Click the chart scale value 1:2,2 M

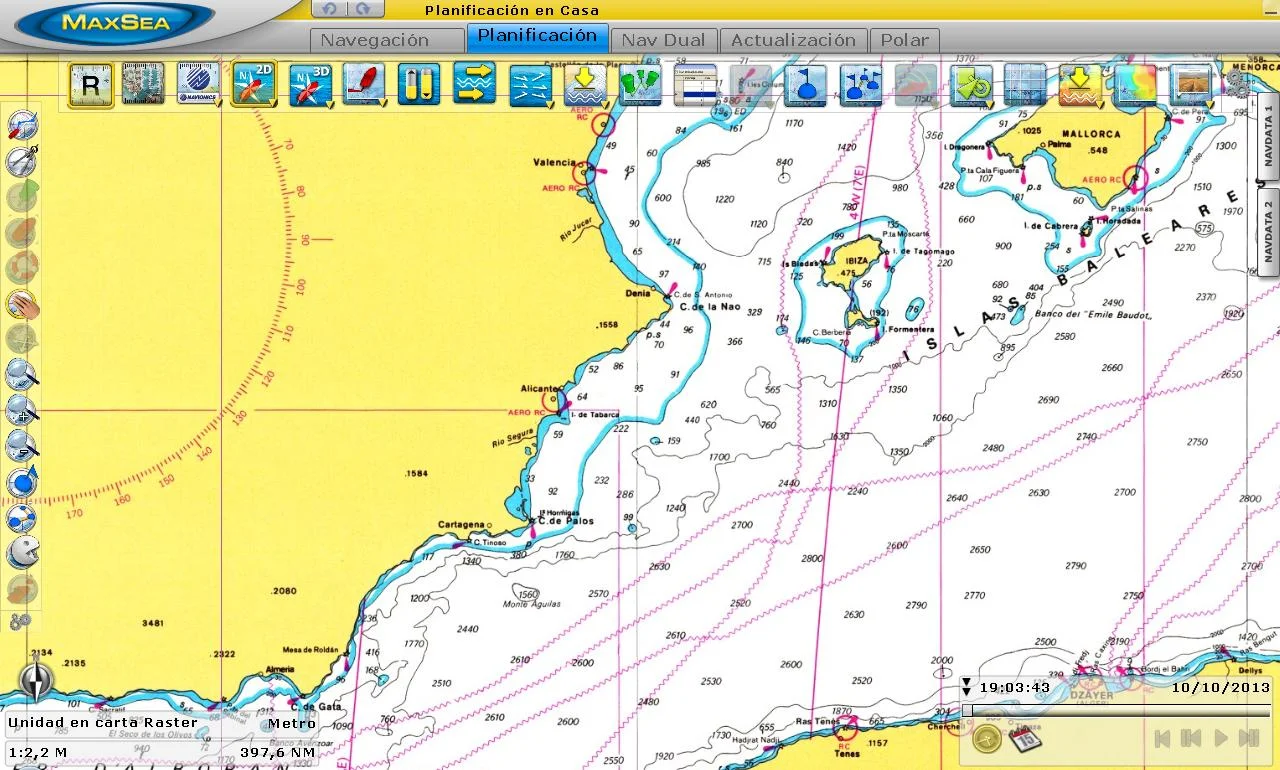(x=38, y=752)
